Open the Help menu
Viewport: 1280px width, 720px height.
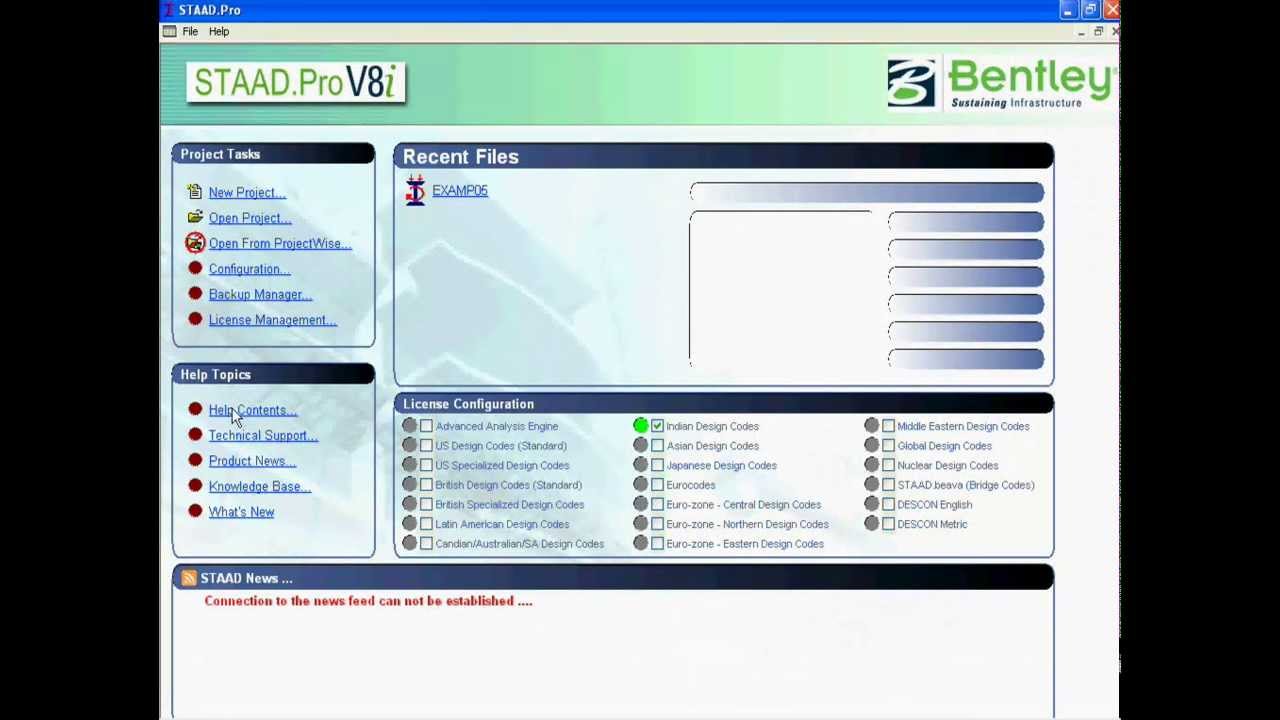tap(219, 31)
